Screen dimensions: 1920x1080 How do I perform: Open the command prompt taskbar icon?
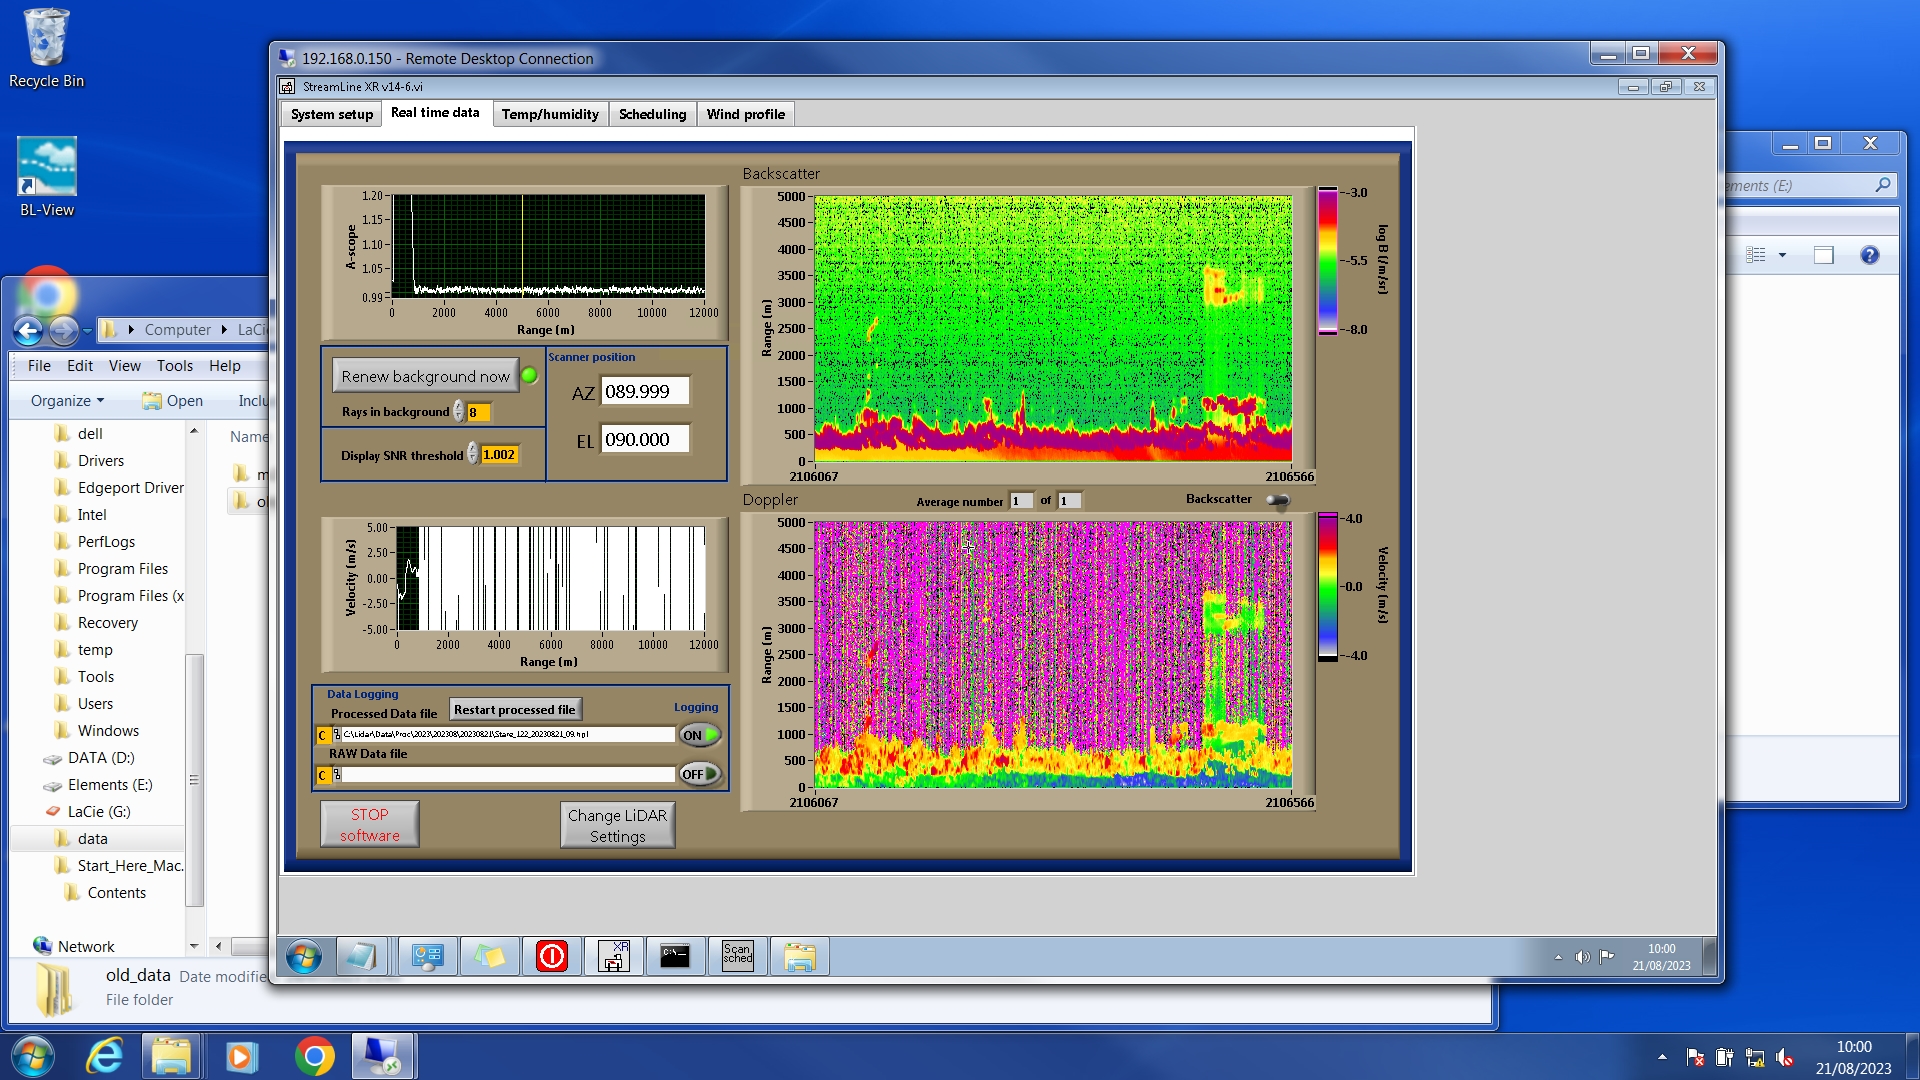[675, 957]
